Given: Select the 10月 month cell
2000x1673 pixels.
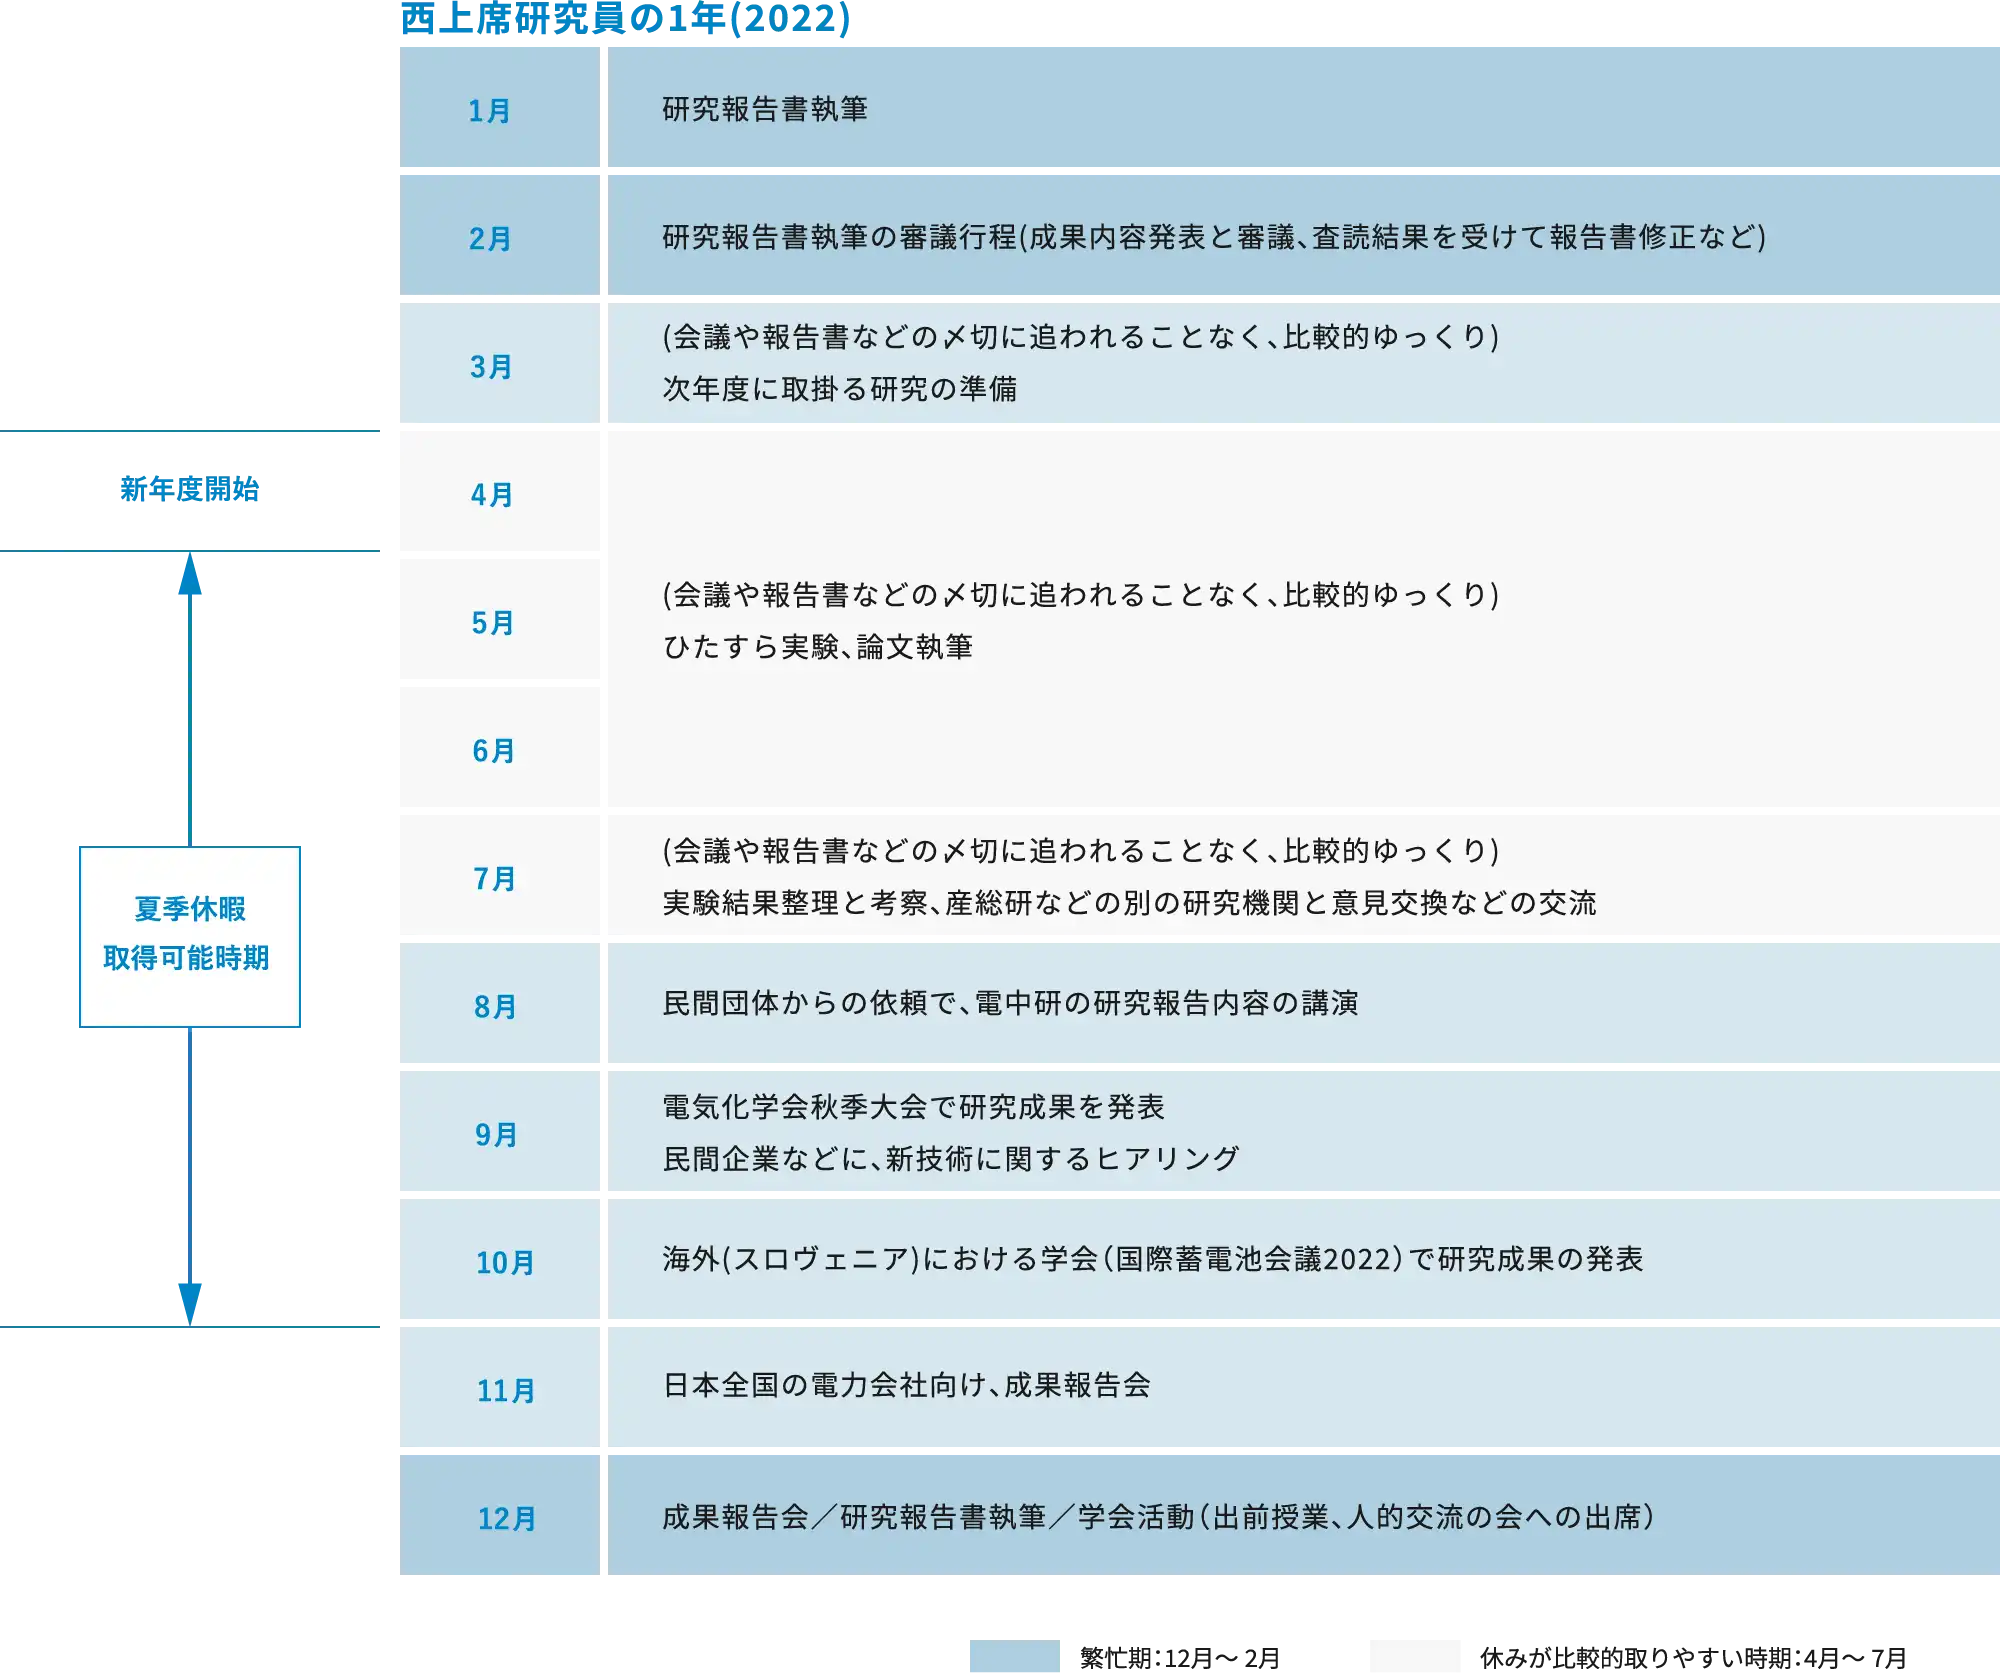Looking at the screenshot, I should pyautogui.click(x=500, y=1259).
